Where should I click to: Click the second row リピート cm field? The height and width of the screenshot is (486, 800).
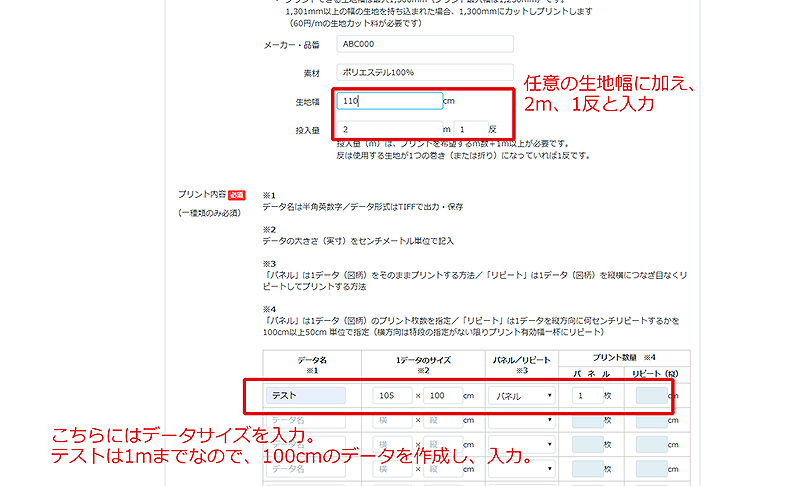[x=649, y=421]
